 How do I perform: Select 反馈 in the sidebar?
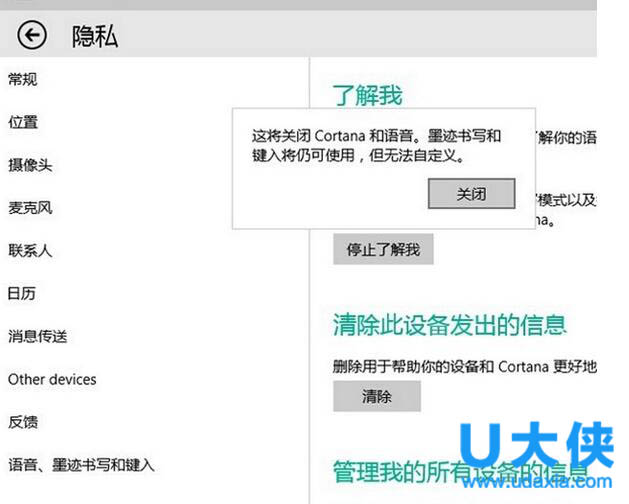(22, 422)
